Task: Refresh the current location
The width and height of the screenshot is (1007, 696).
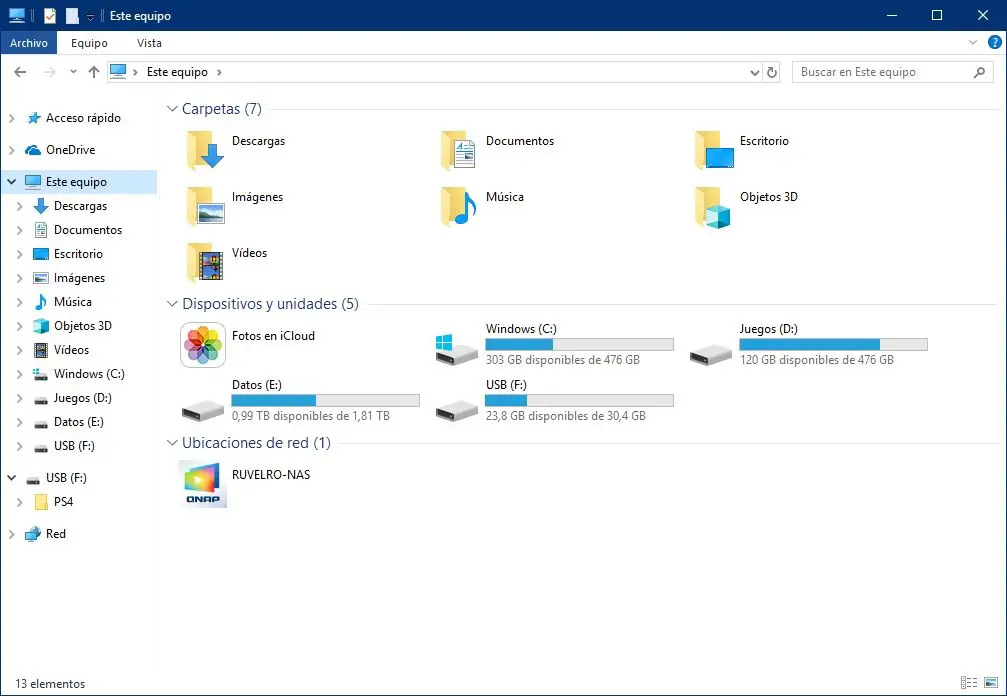Action: pos(771,72)
